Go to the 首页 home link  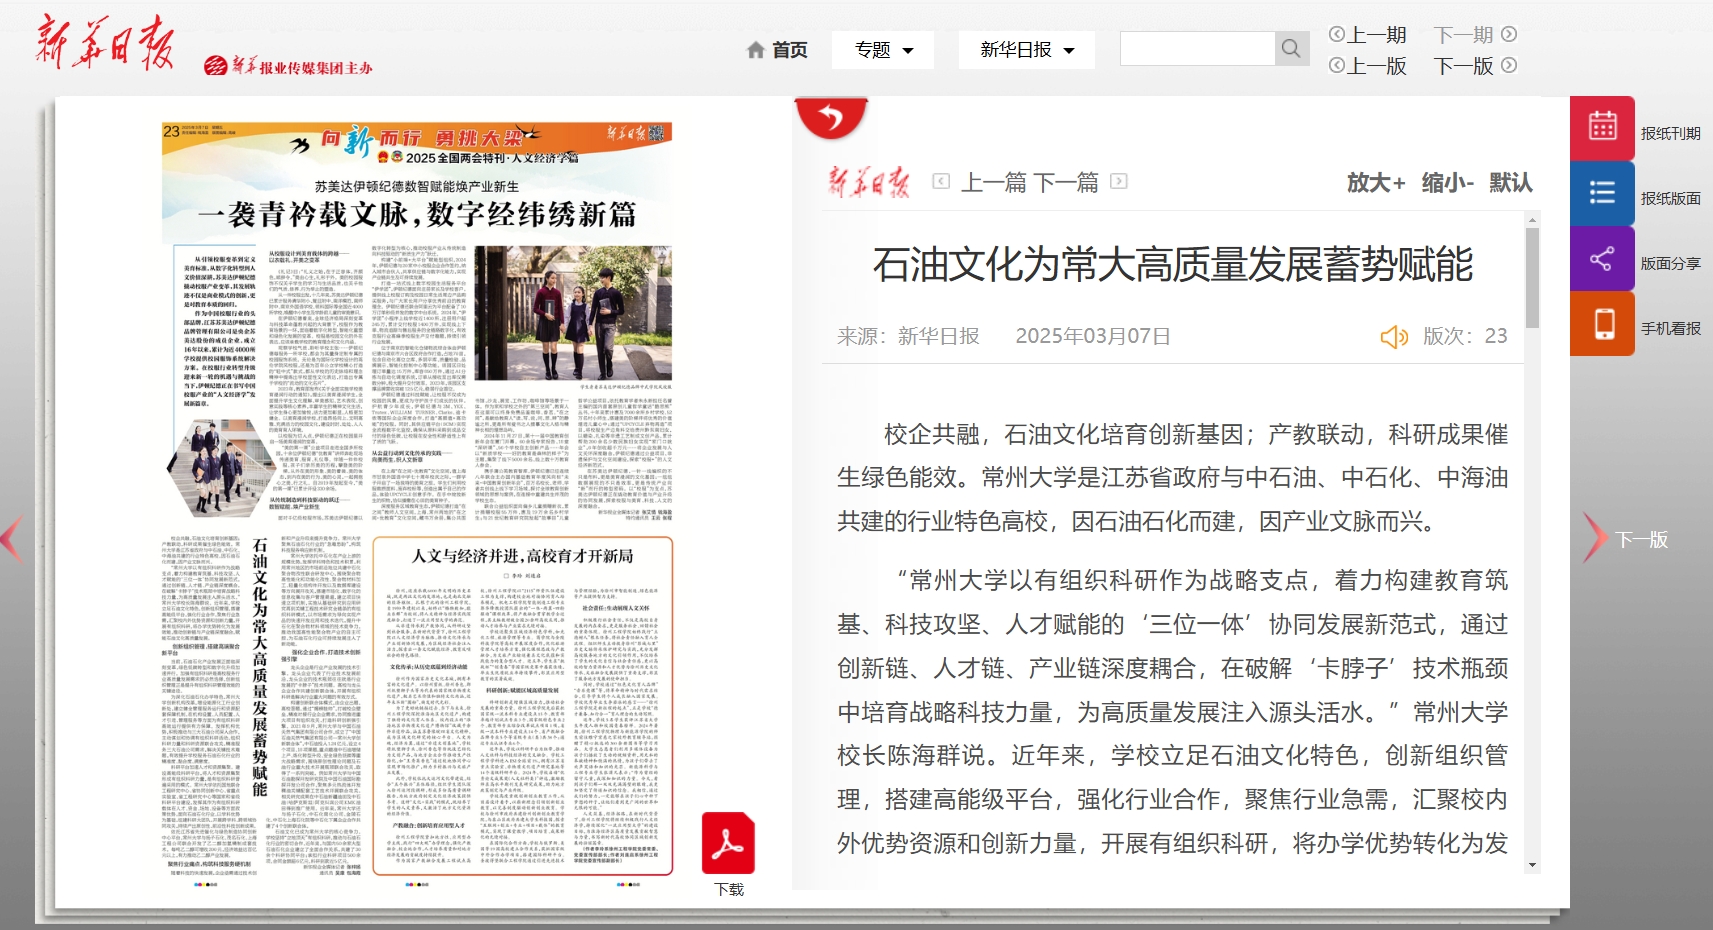coord(777,50)
